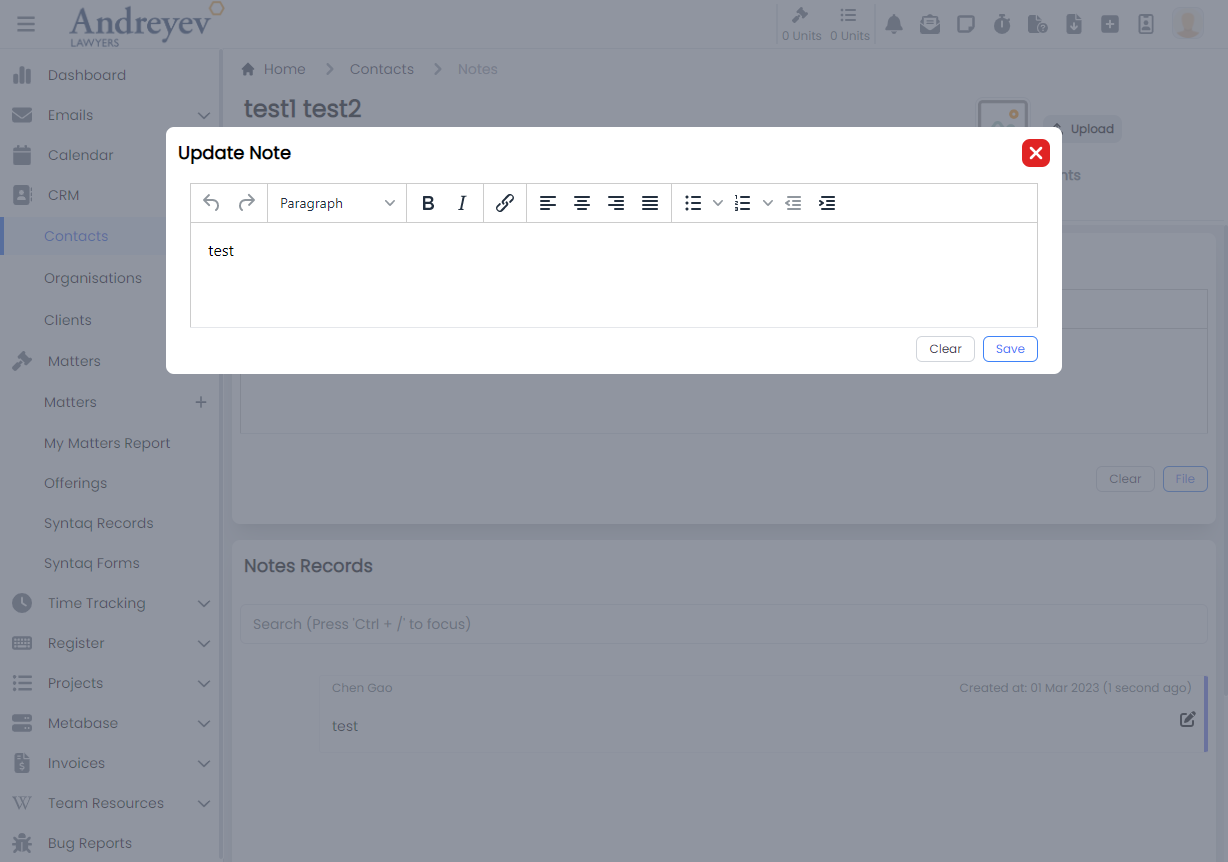Align text right in the editor
The image size is (1228, 862).
coord(616,203)
